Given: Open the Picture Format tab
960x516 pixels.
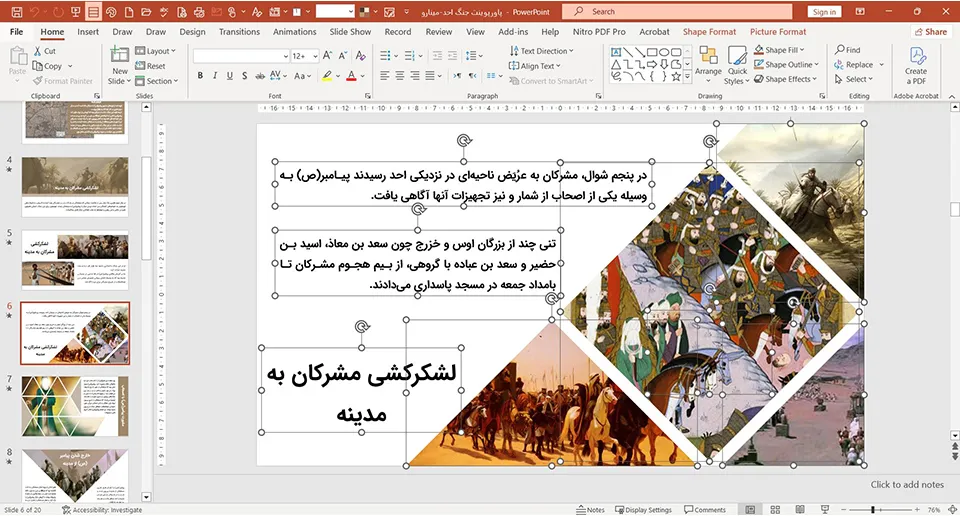Looking at the screenshot, I should 778,32.
